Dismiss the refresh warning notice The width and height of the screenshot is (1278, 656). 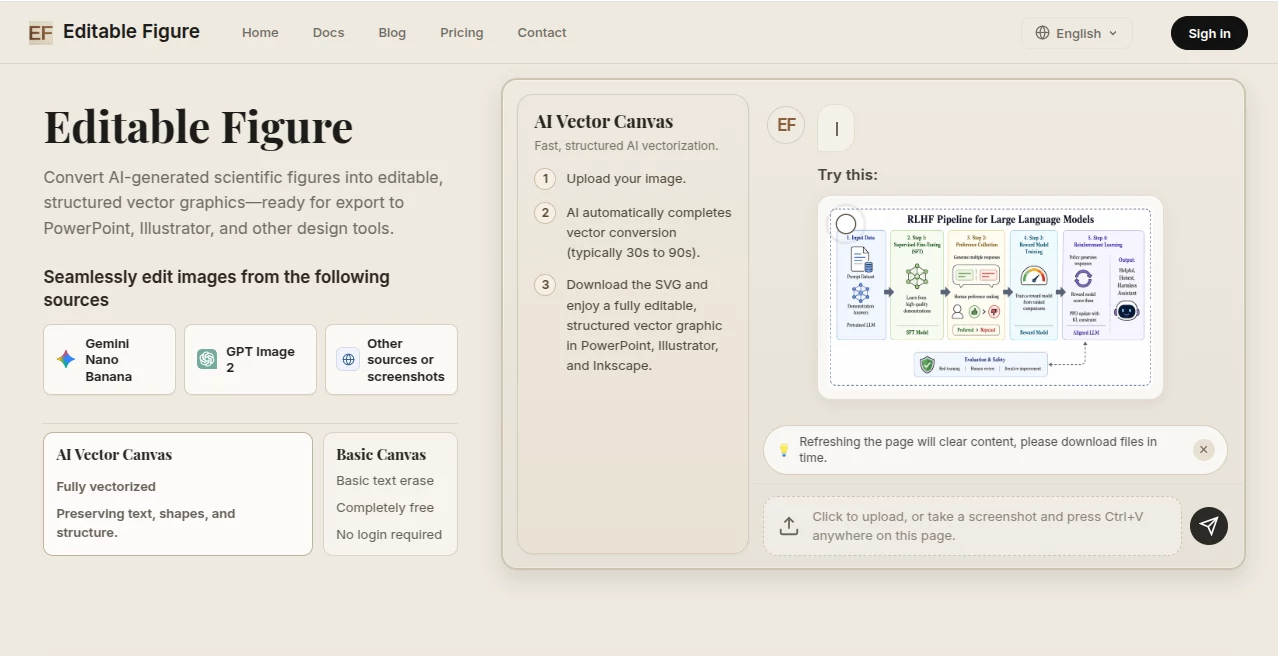(x=1204, y=450)
